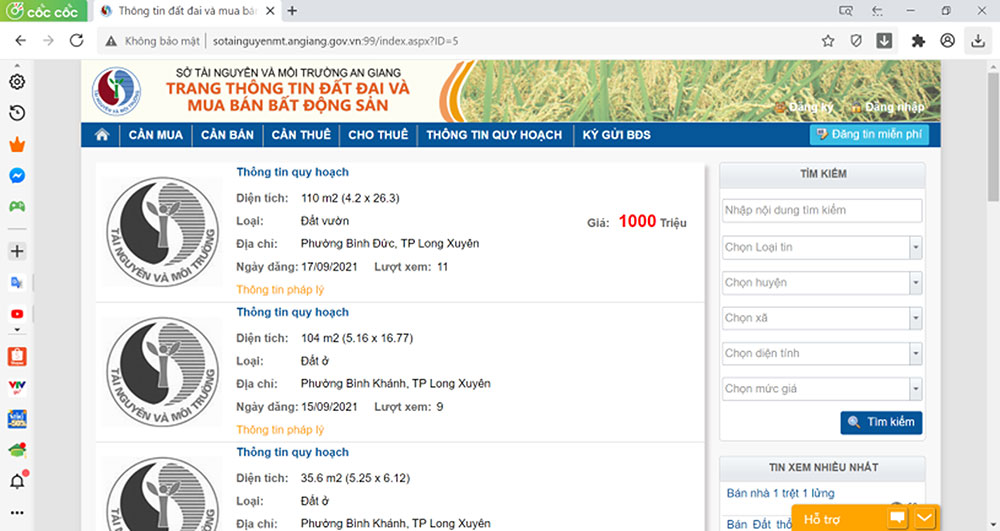Open the game controller sidebar icon
1000x531 pixels.
tap(17, 207)
